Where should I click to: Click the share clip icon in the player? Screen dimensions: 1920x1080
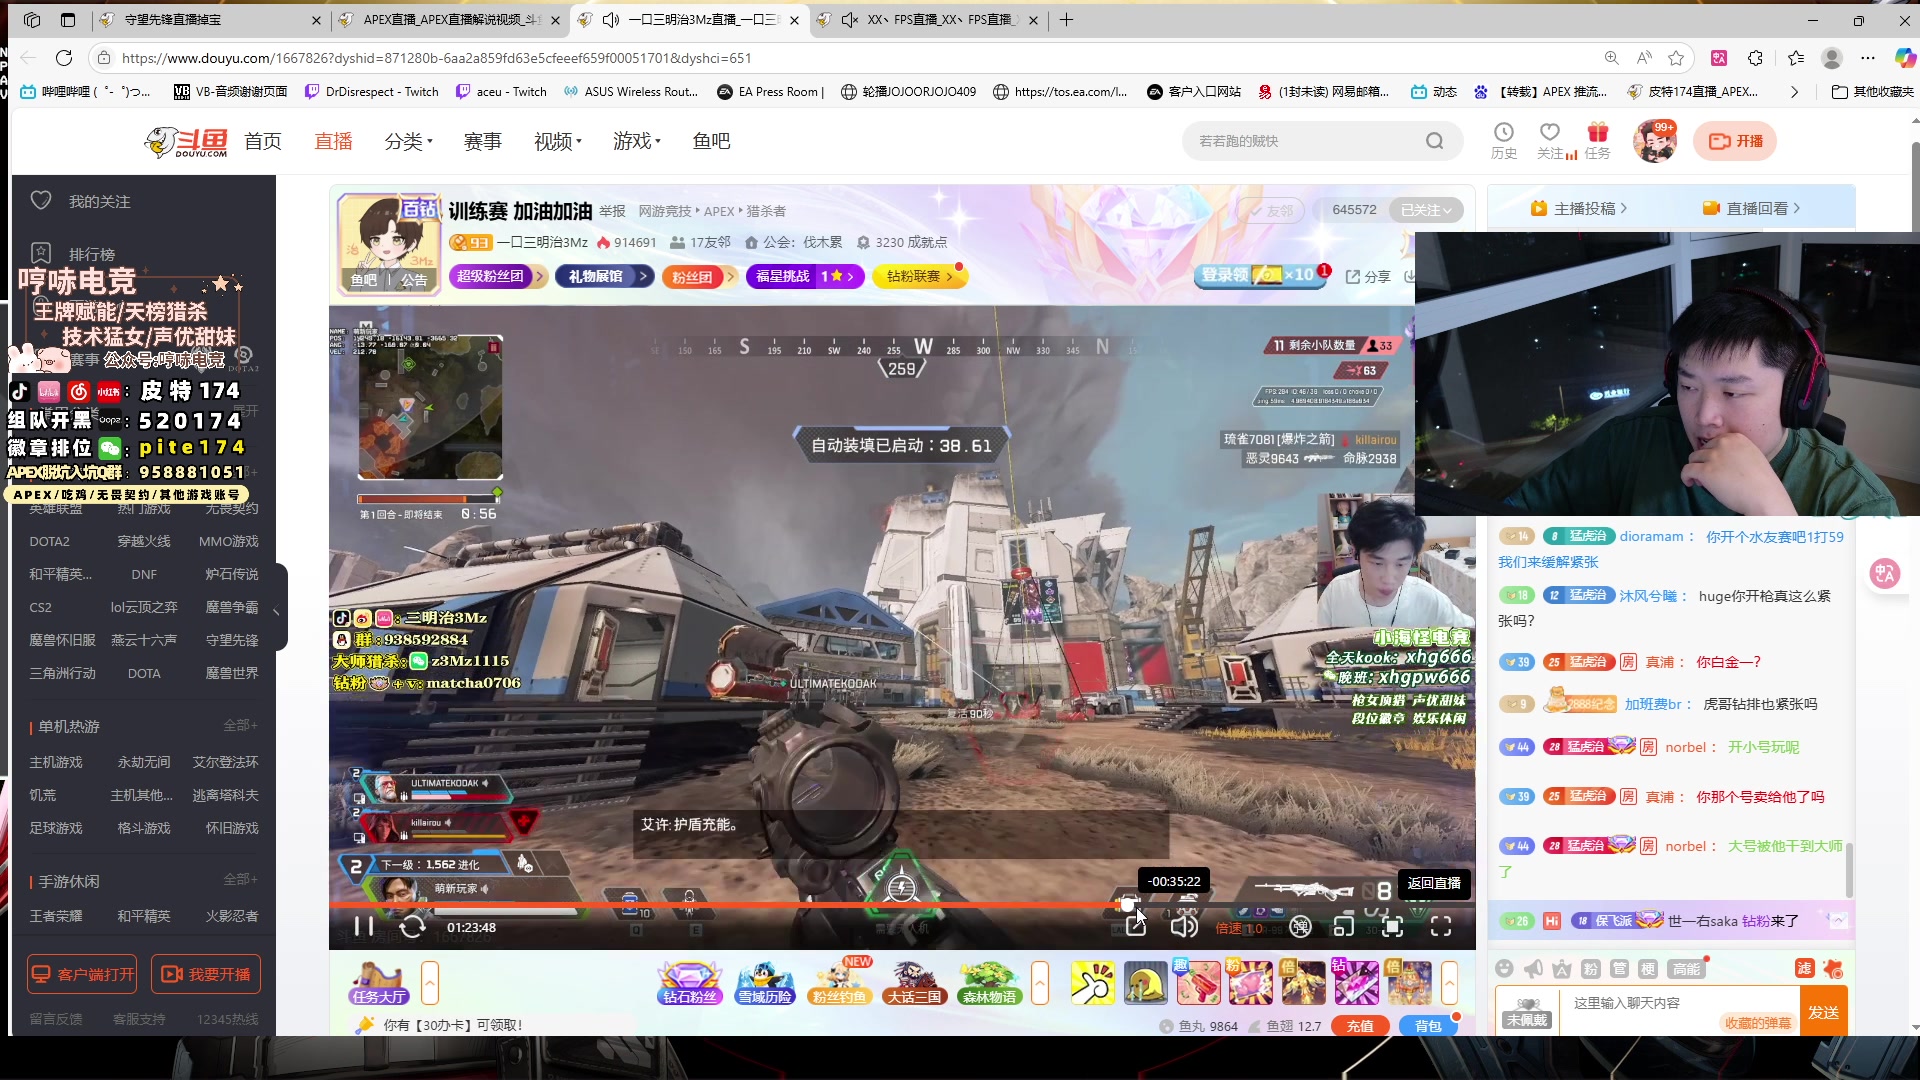point(1136,927)
